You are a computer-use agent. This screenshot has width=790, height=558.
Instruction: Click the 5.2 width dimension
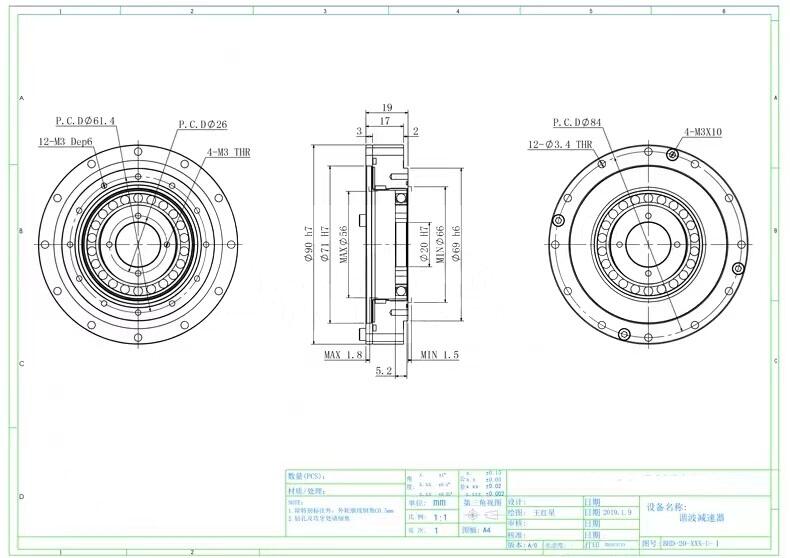[383, 371]
